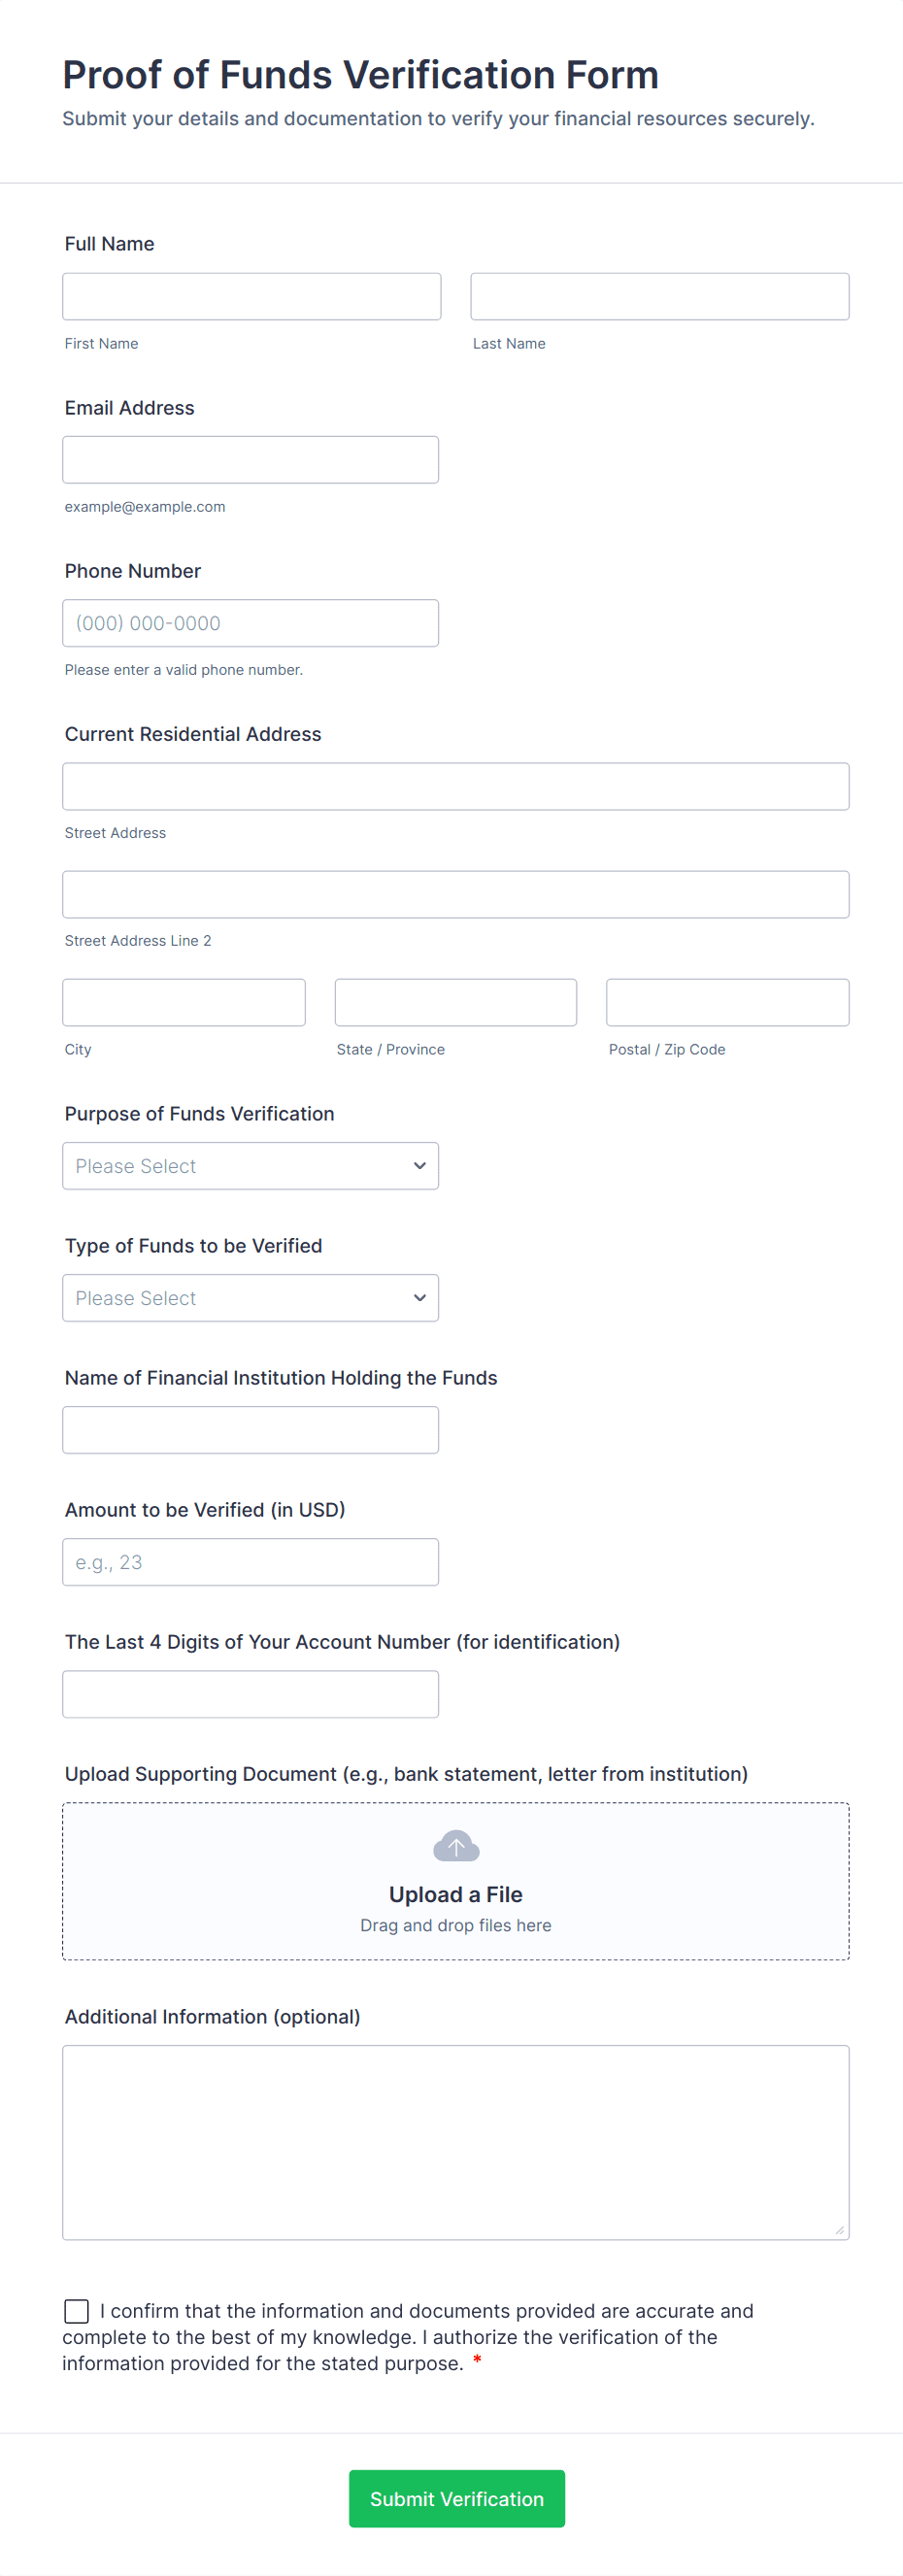Tick the accuracy confirmation checkbox
The height and width of the screenshot is (2576, 903).
pos(77,2310)
